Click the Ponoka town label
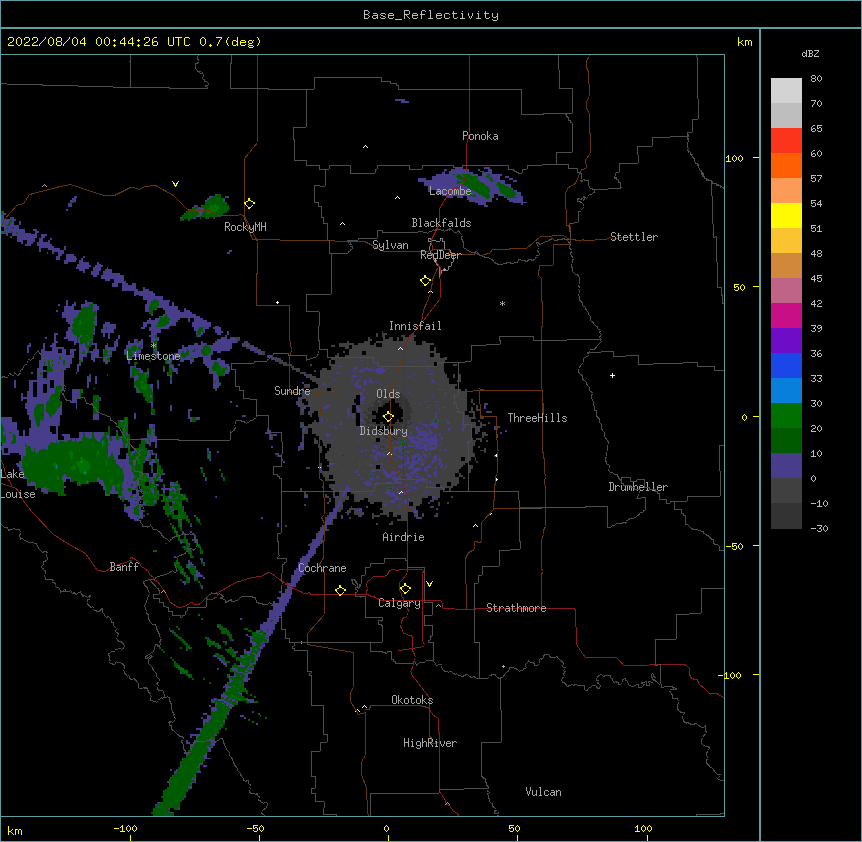The image size is (862, 842). click(480, 136)
